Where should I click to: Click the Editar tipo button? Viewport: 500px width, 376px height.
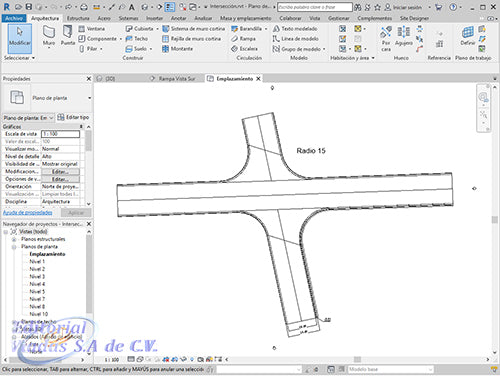(x=73, y=117)
